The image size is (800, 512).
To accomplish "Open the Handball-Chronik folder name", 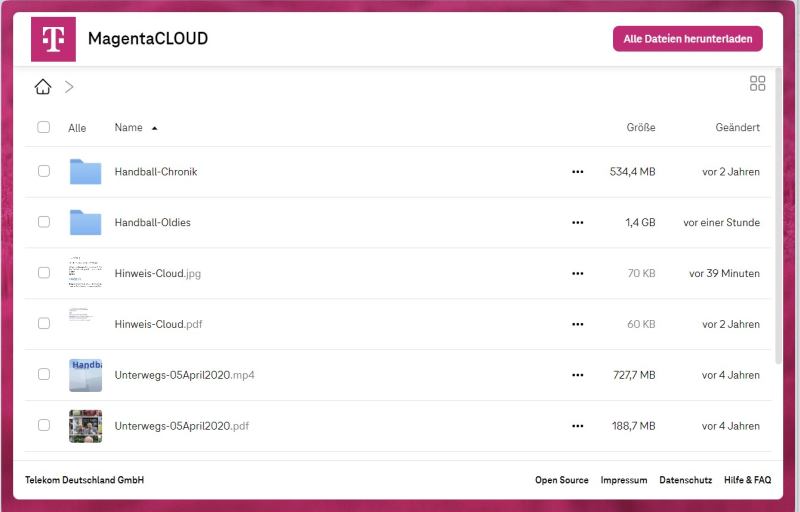I will (x=156, y=172).
